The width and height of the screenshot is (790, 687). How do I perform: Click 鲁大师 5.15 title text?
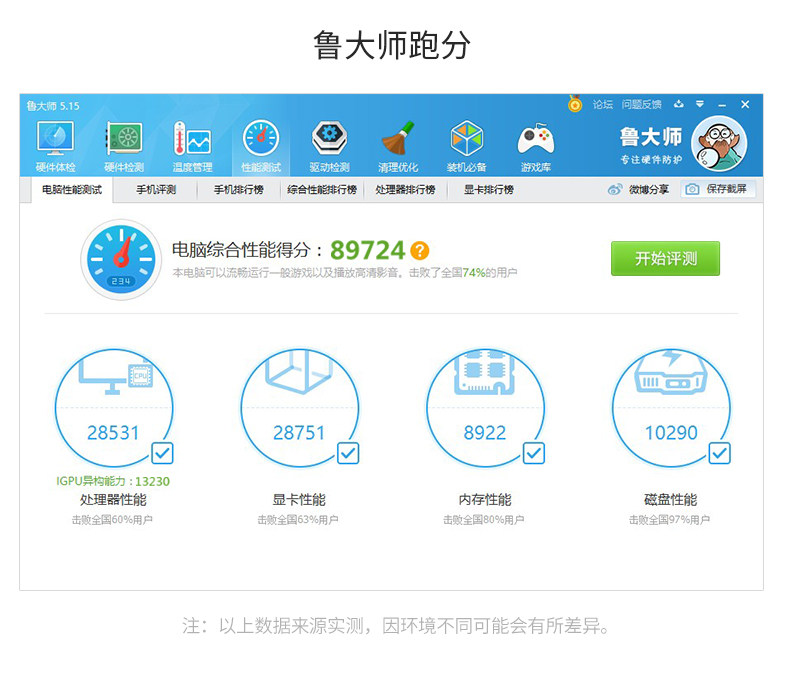[53, 106]
